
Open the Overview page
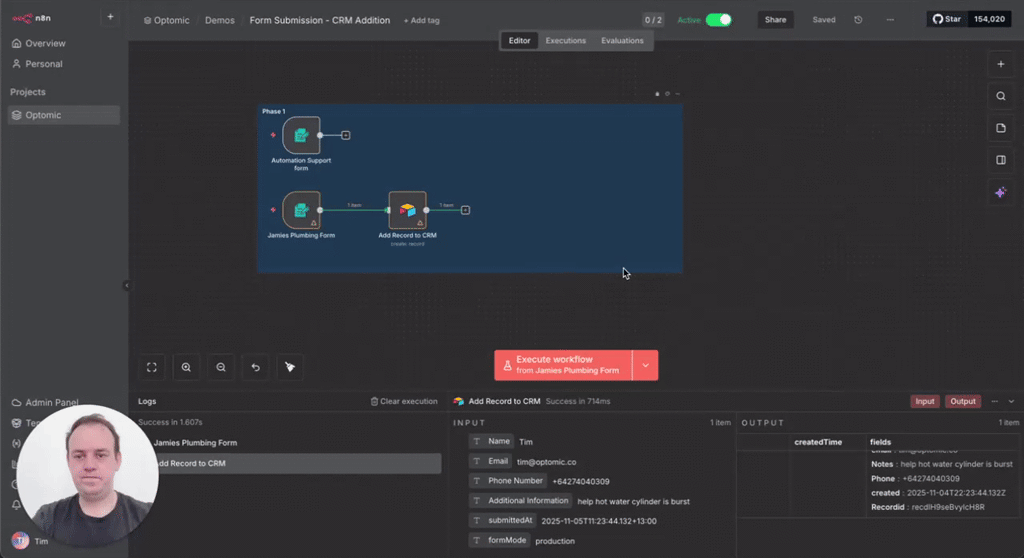[39, 43]
